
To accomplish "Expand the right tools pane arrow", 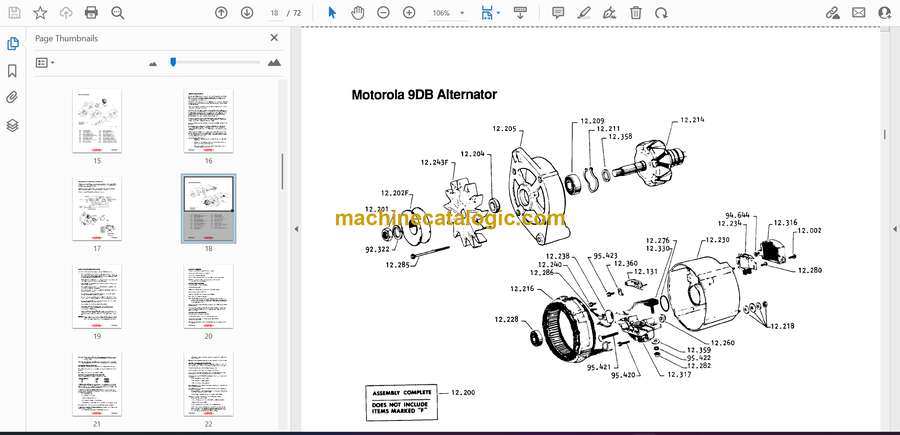I will (894, 229).
